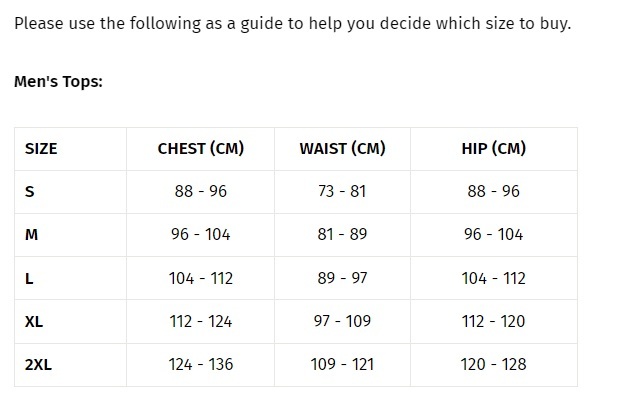Select the L size row label
The image size is (642, 415).
[30, 279]
